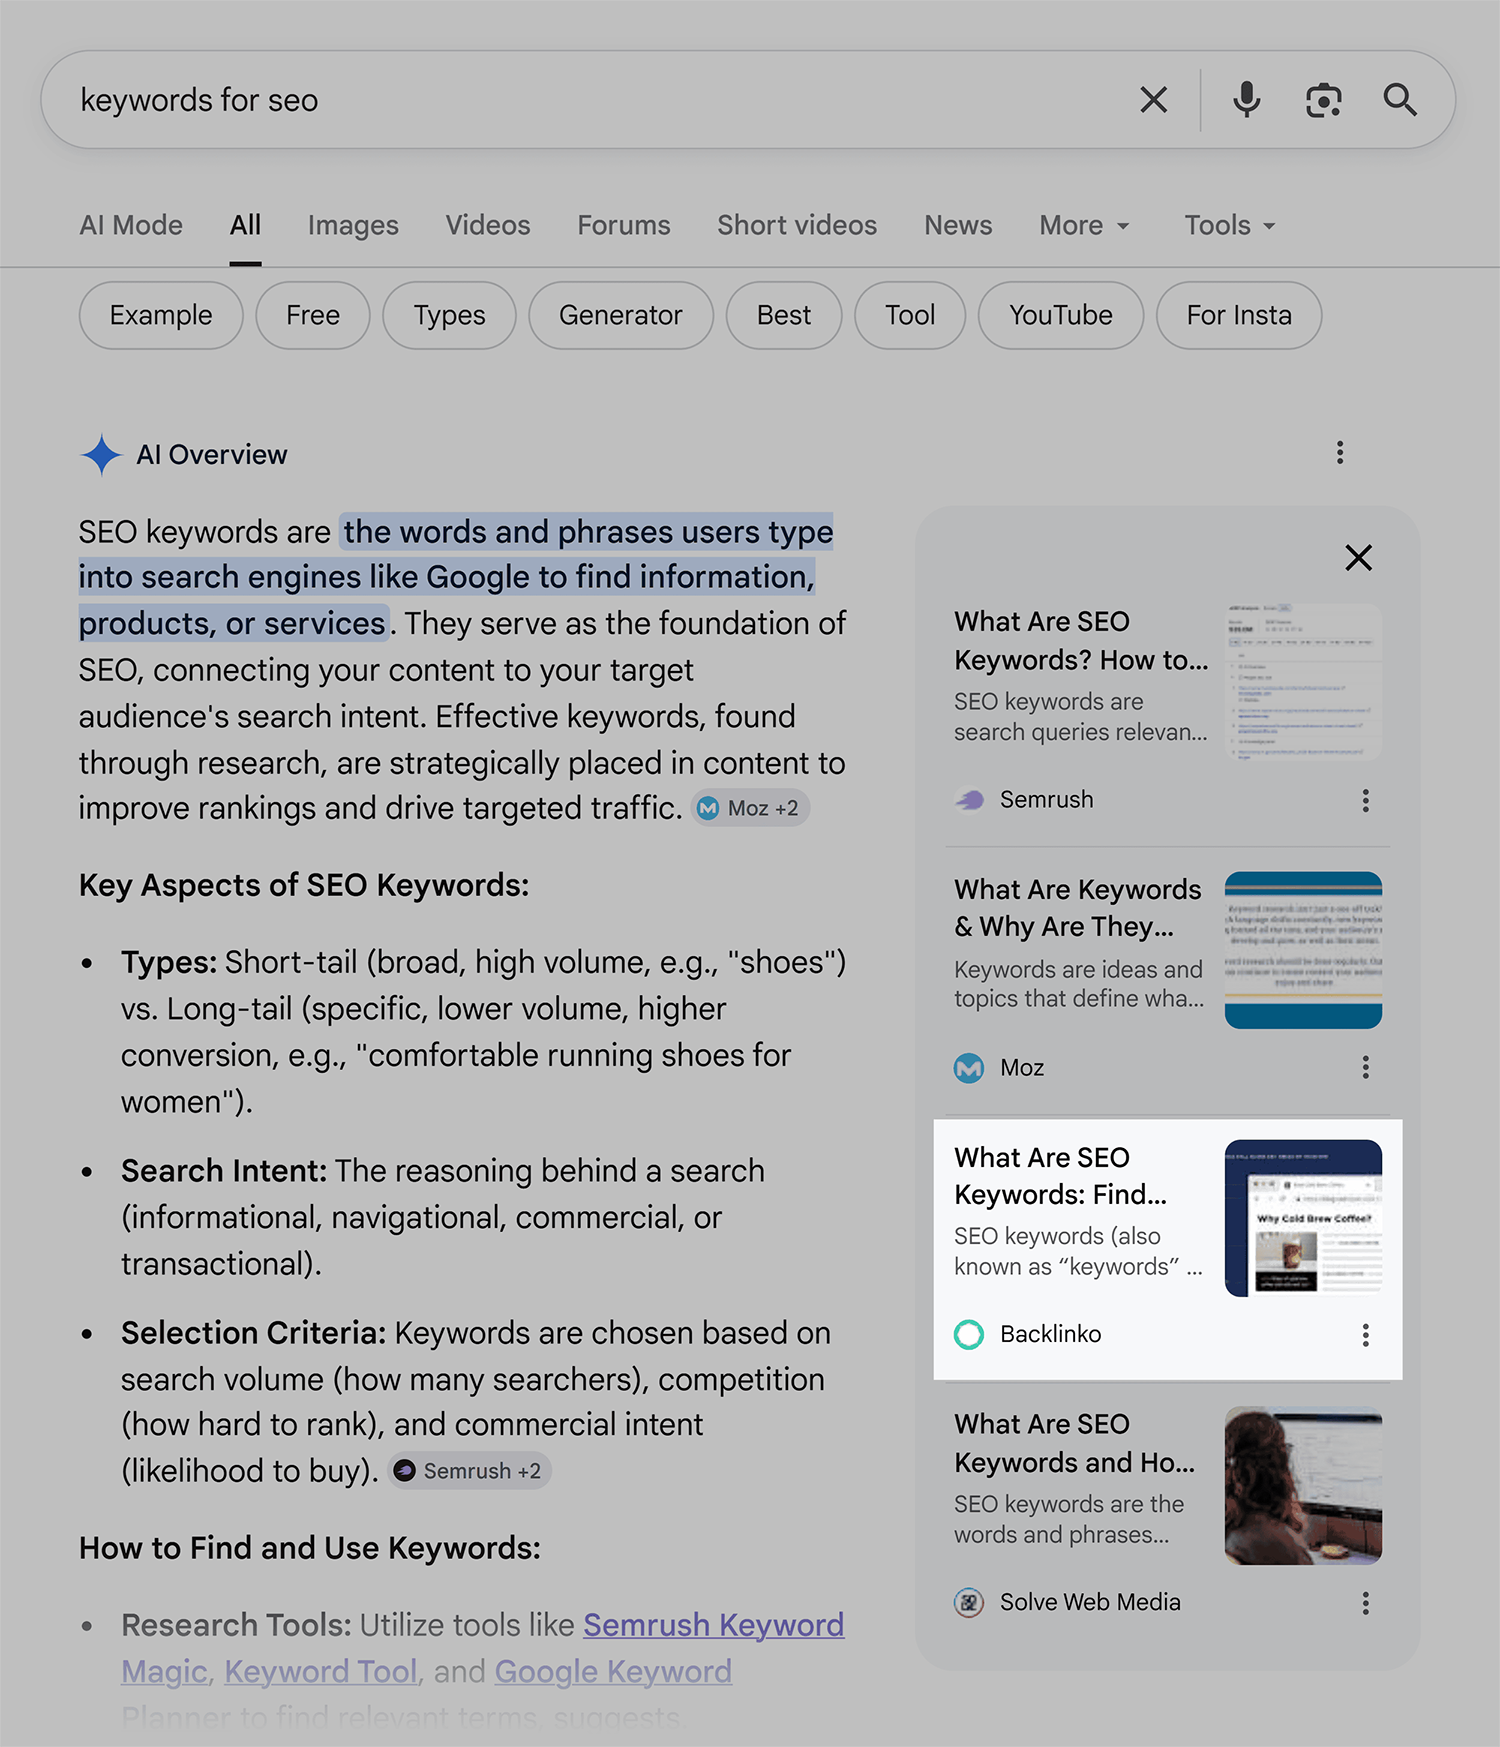The height and width of the screenshot is (1747, 1500).
Task: Select the Best filter chip
Action: [x=784, y=316]
